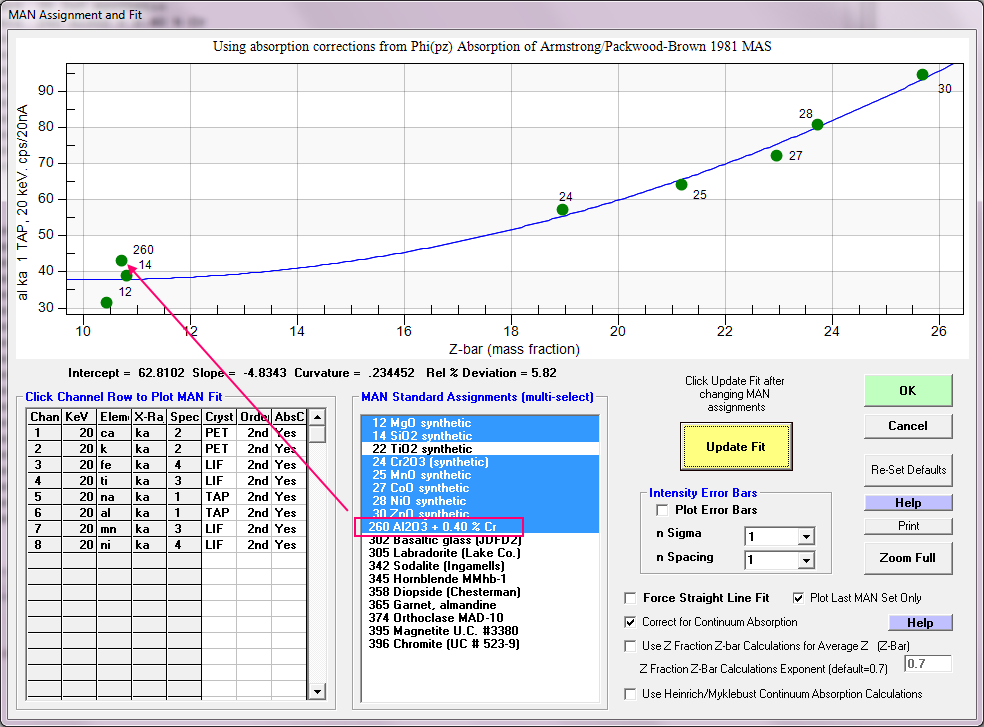Enable the Plot Error Bars checkbox
Screen dimensions: 984x727
click(663, 511)
